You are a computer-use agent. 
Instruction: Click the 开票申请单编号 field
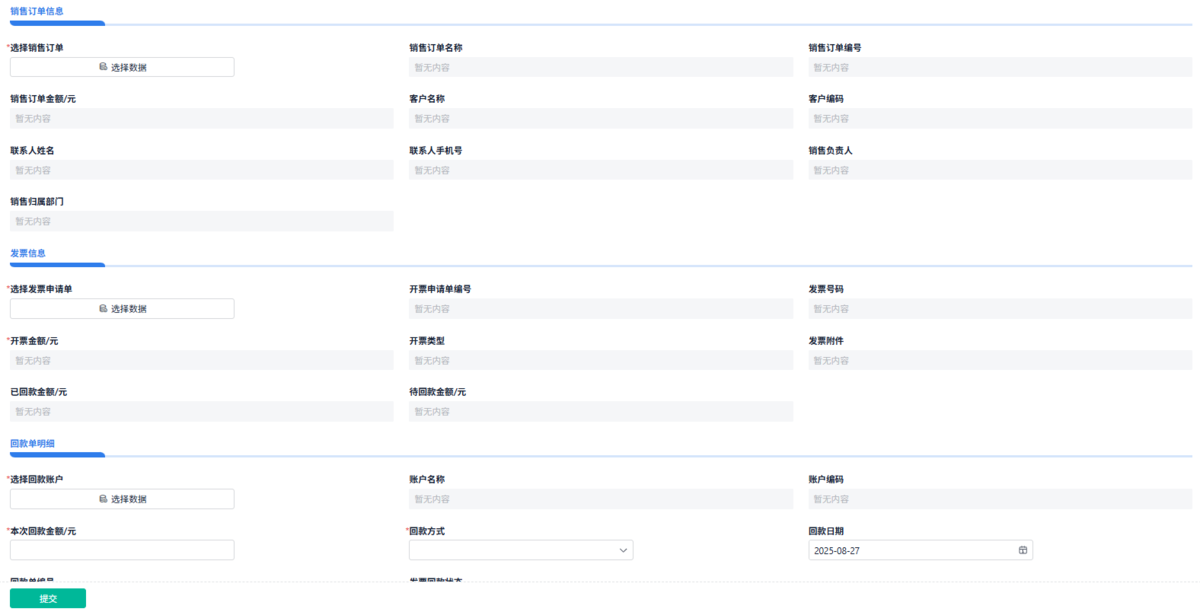click(601, 309)
